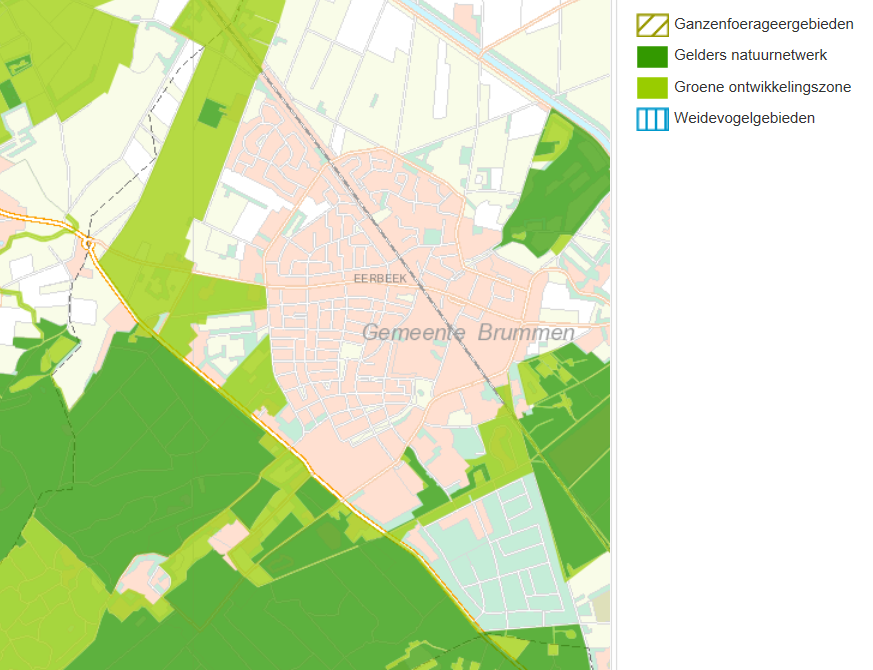Click the Gemeente Brummen map label
The width and height of the screenshot is (873, 670).
click(468, 332)
